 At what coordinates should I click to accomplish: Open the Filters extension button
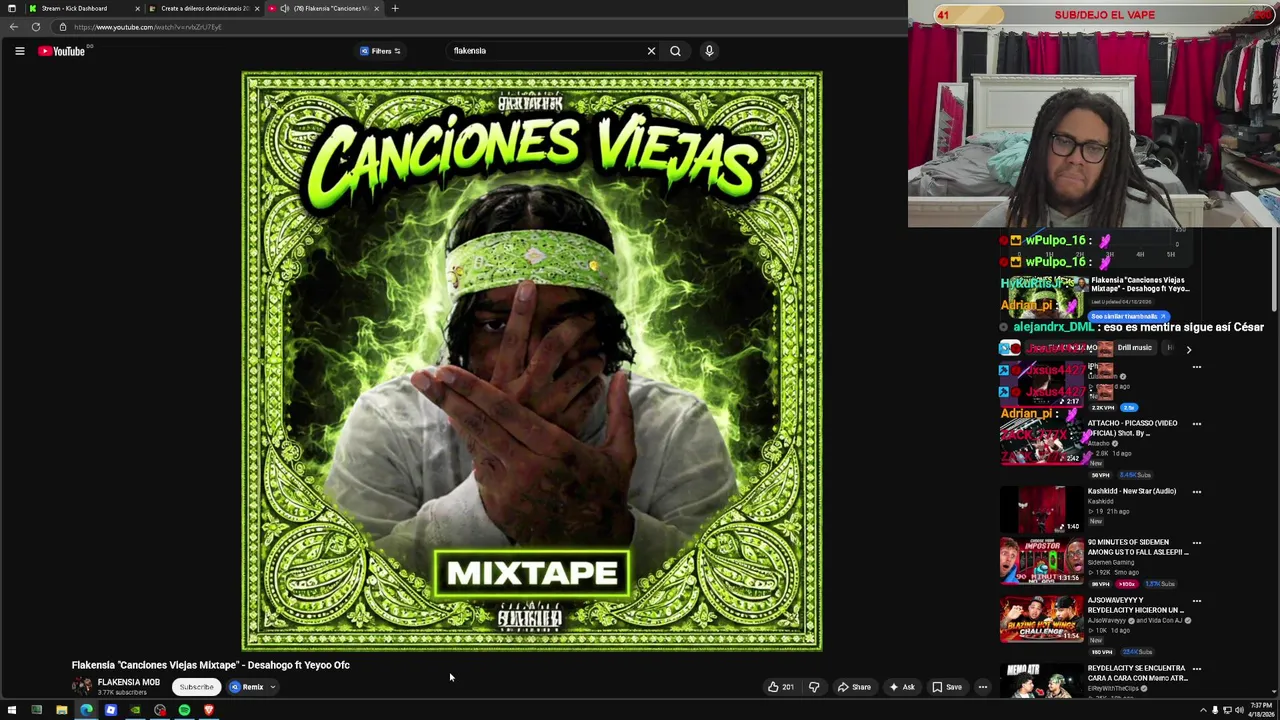click(381, 51)
